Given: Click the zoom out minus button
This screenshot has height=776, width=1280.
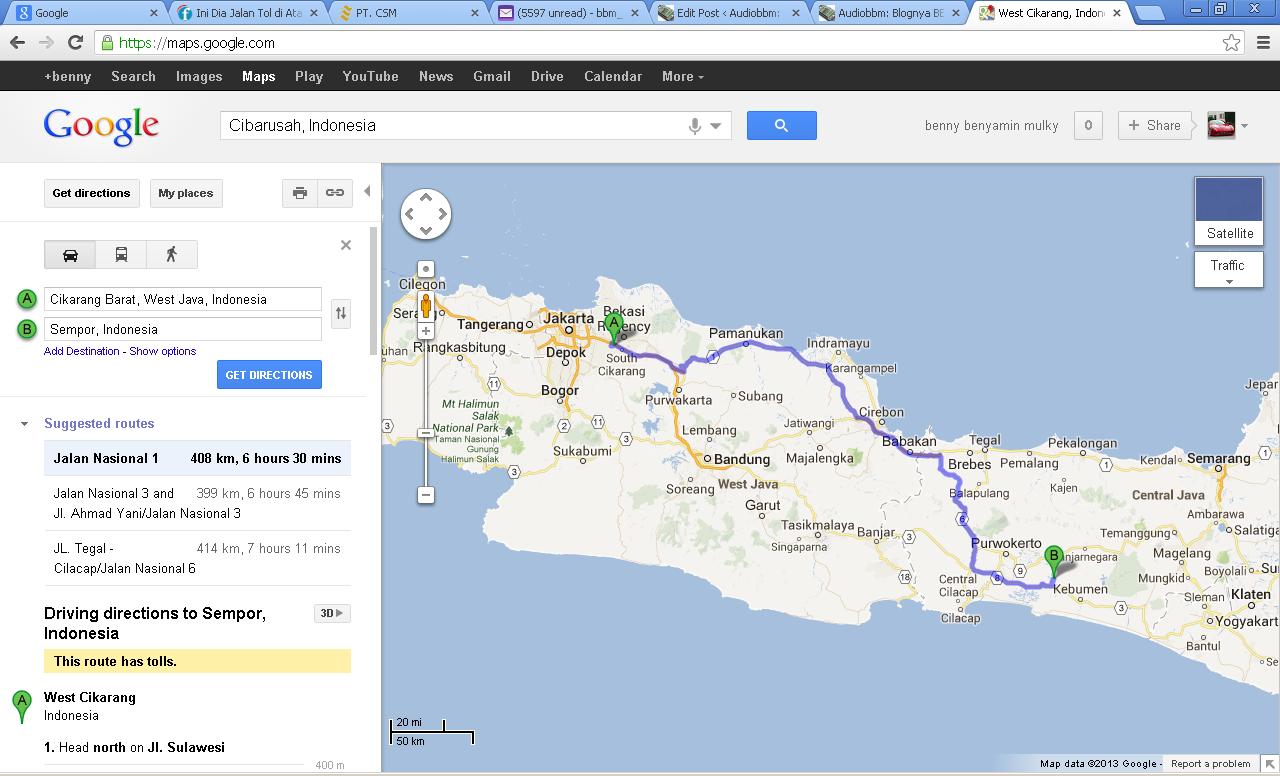Looking at the screenshot, I should 426,495.
